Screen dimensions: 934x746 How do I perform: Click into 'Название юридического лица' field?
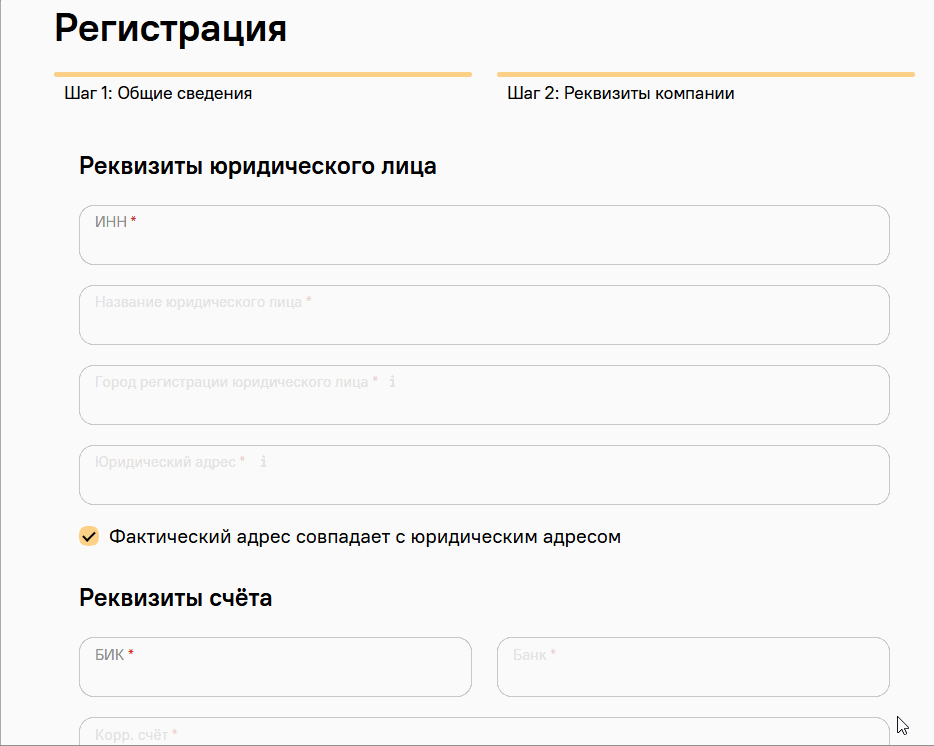[x=484, y=322]
